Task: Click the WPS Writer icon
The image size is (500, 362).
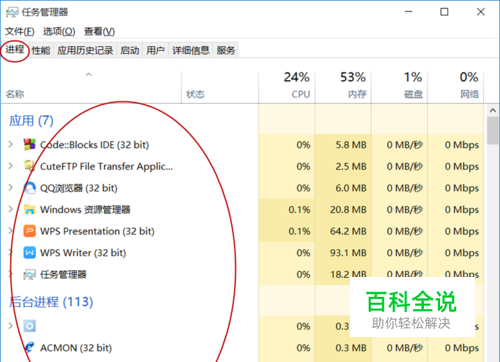Action: click(29, 253)
